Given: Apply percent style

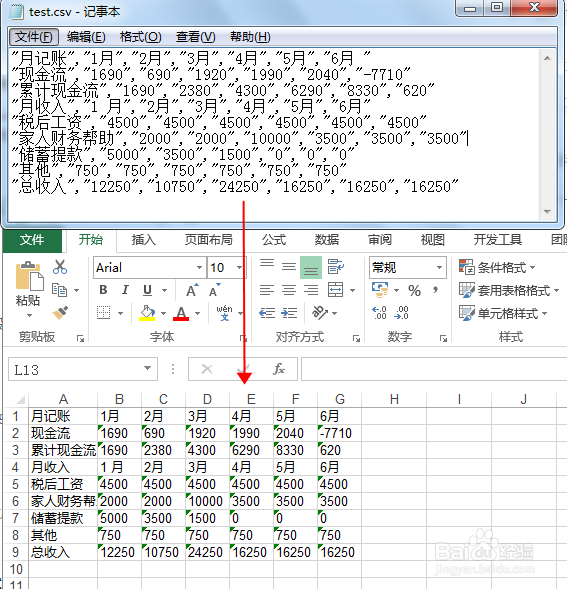Looking at the screenshot, I should click(414, 290).
